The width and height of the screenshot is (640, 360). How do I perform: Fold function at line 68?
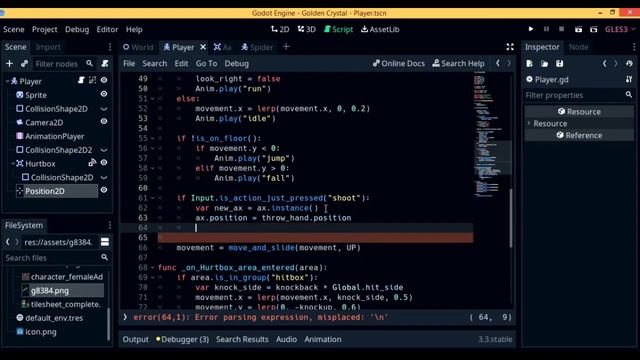click(x=153, y=268)
